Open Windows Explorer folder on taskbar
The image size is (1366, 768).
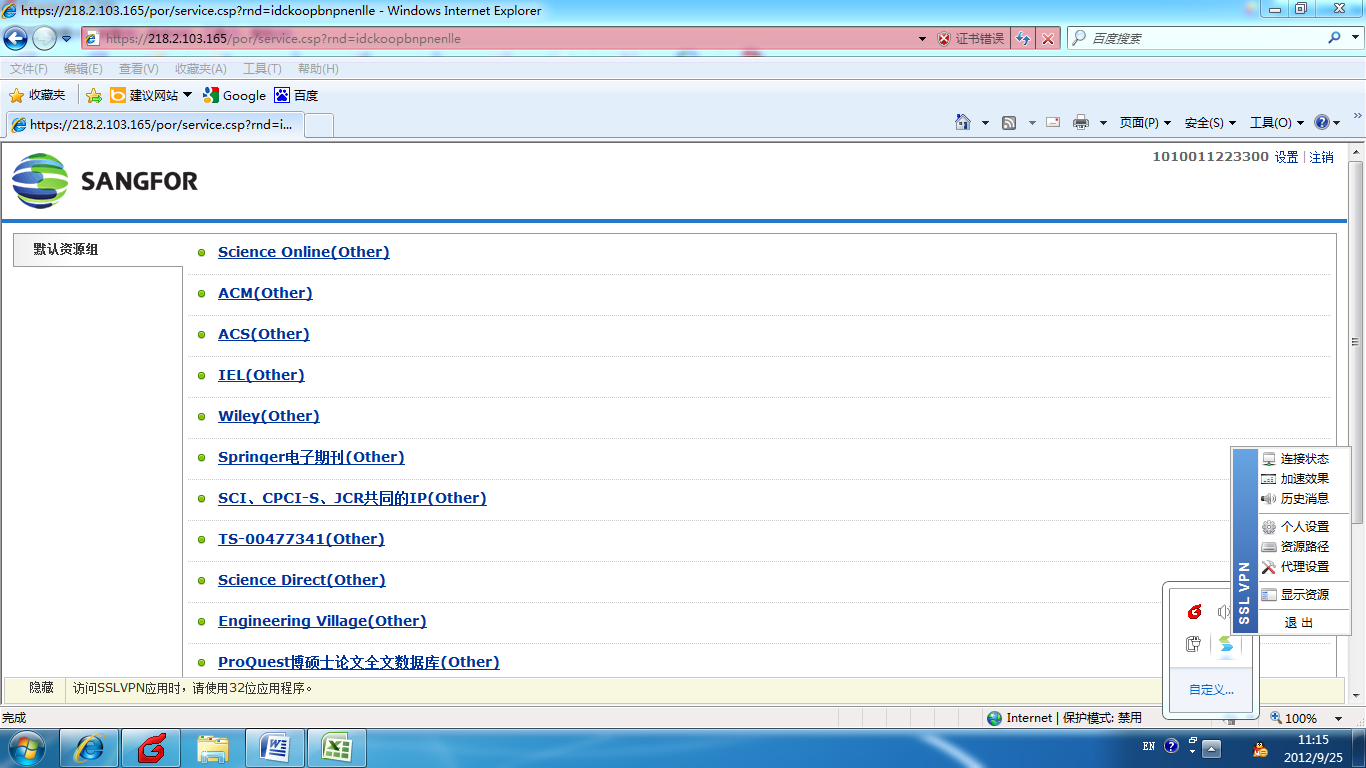tap(214, 748)
